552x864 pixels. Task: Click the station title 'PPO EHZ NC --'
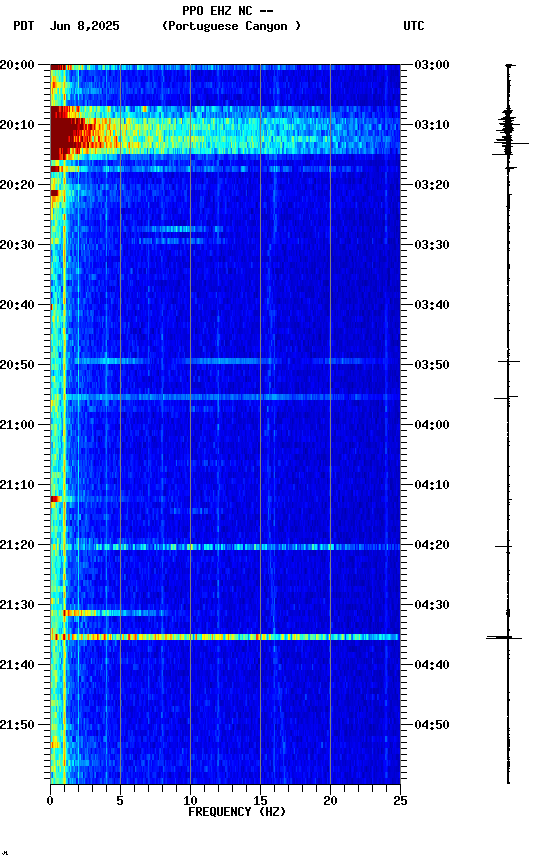tap(228, 10)
